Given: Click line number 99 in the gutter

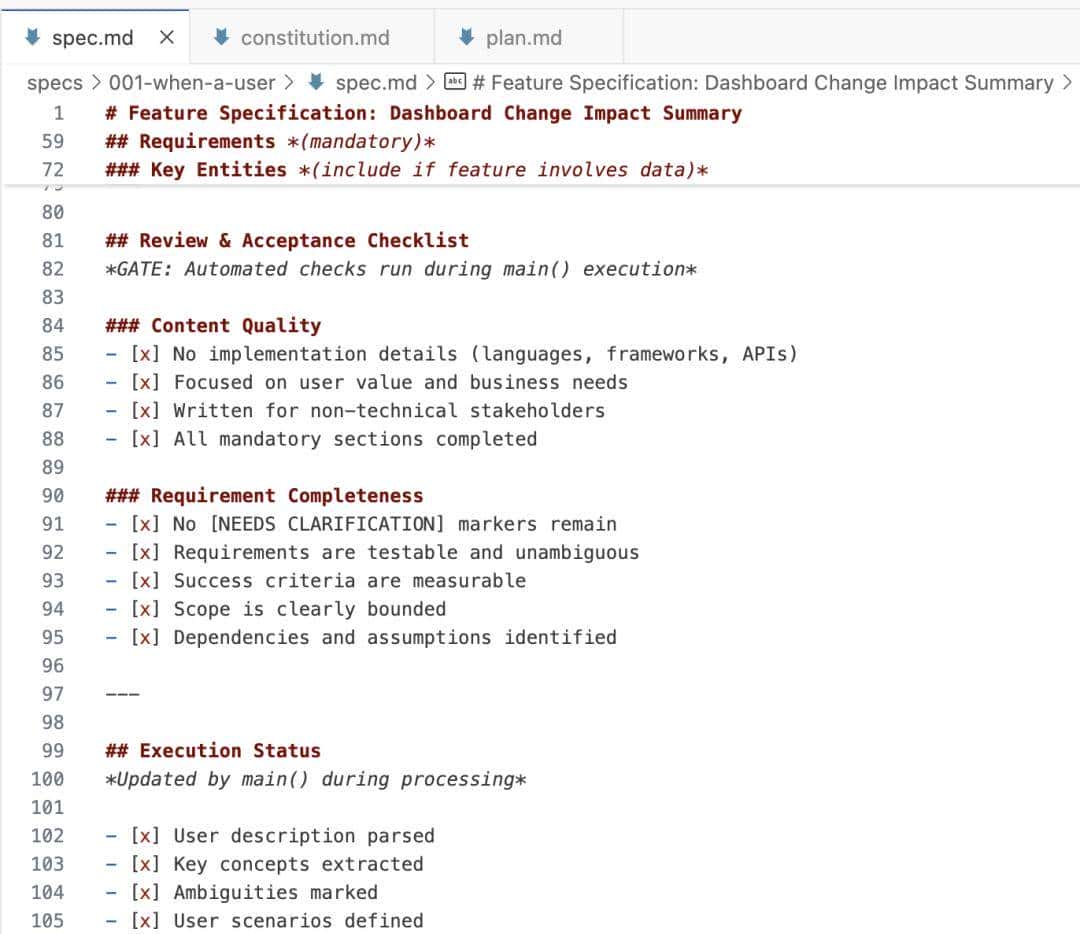Looking at the screenshot, I should (x=52, y=751).
